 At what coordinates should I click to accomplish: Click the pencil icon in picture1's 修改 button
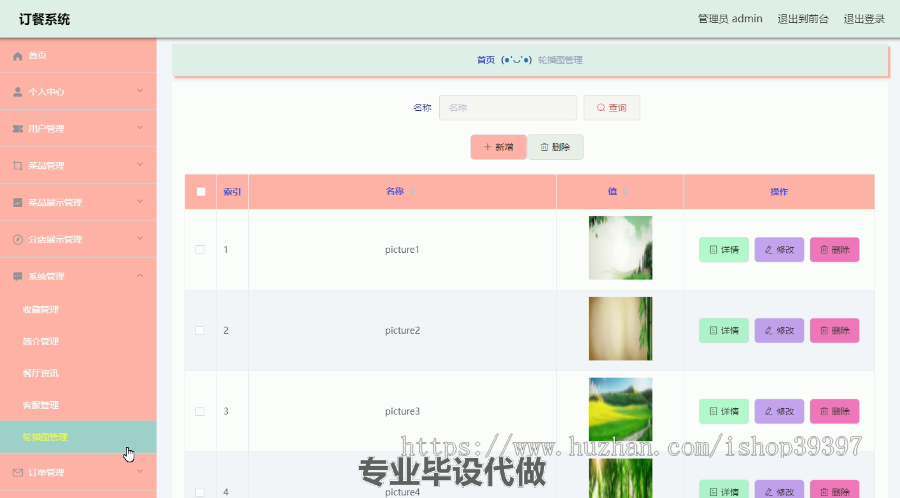click(x=769, y=250)
